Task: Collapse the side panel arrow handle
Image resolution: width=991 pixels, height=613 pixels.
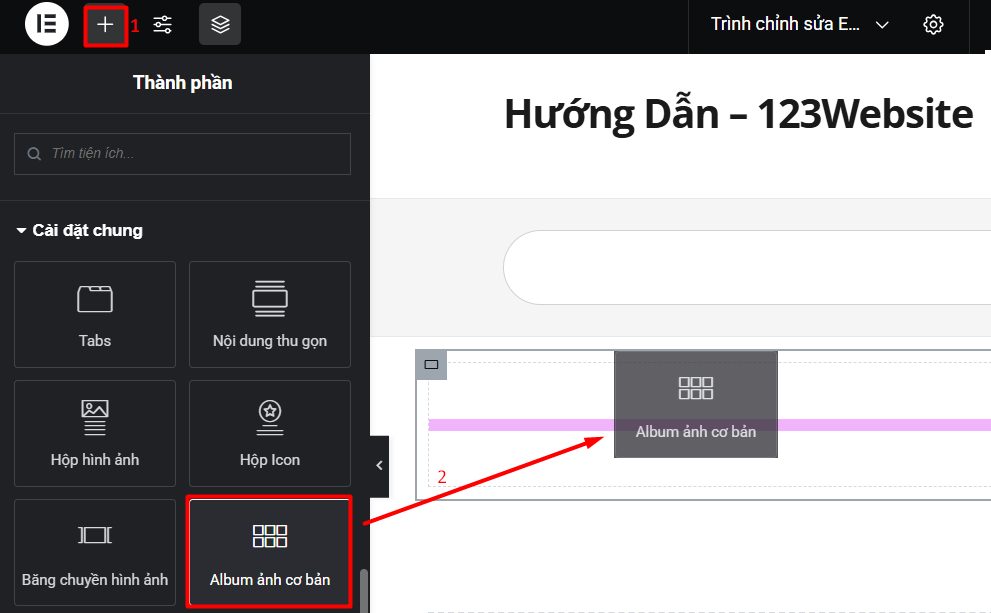Action: [x=379, y=466]
